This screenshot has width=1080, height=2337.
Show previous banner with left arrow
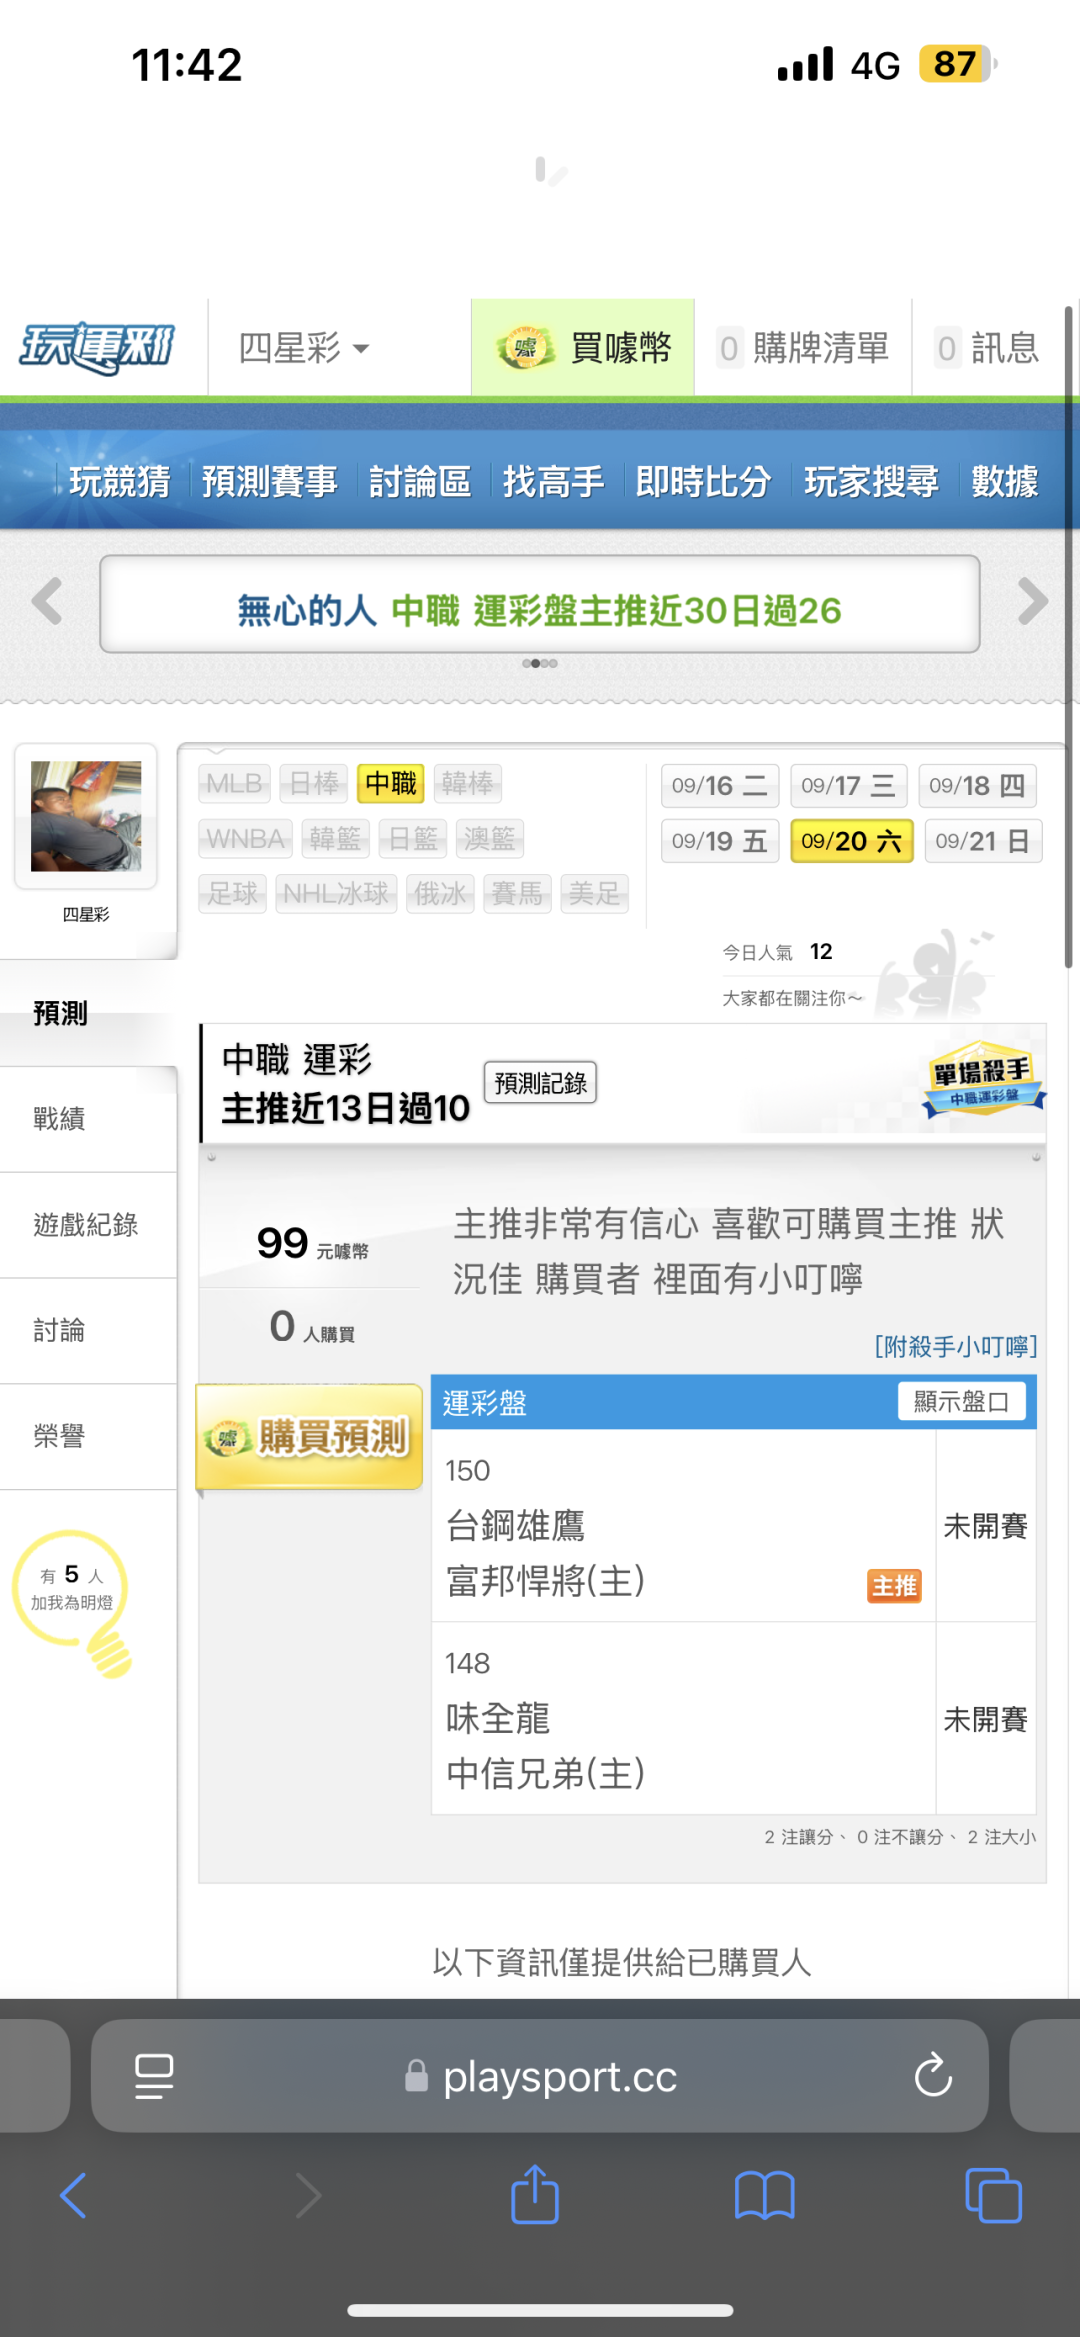click(x=47, y=601)
